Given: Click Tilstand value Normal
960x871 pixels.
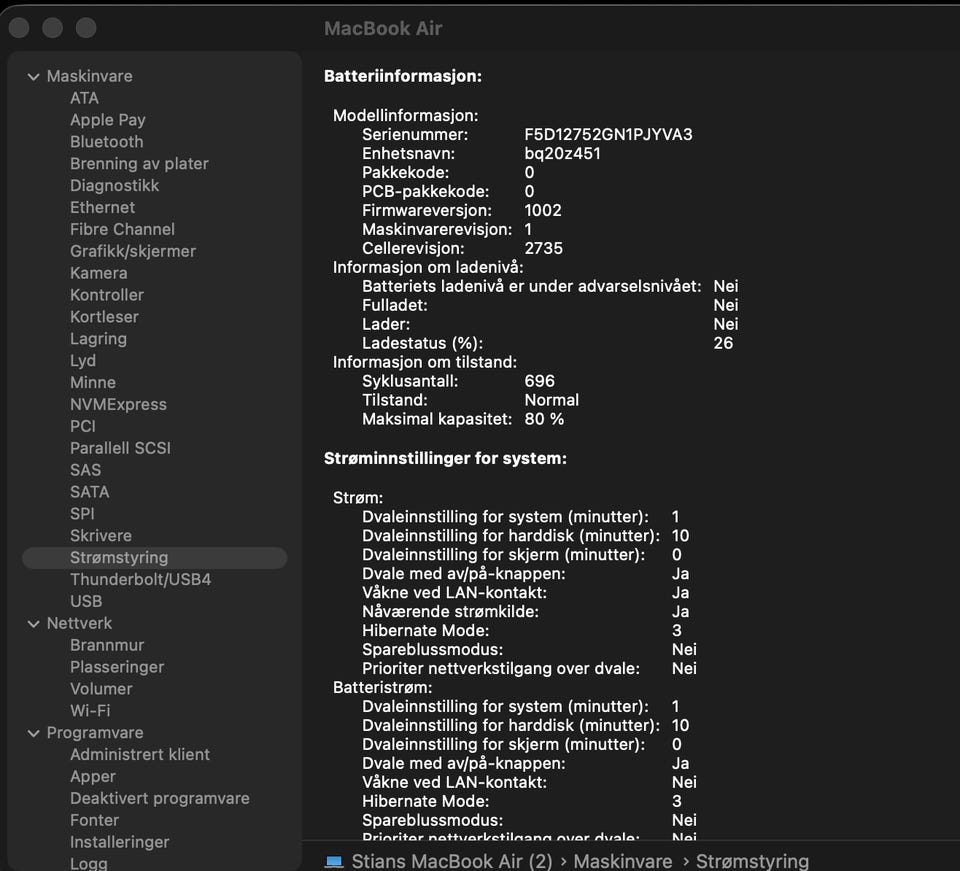Looking at the screenshot, I should (552, 400).
